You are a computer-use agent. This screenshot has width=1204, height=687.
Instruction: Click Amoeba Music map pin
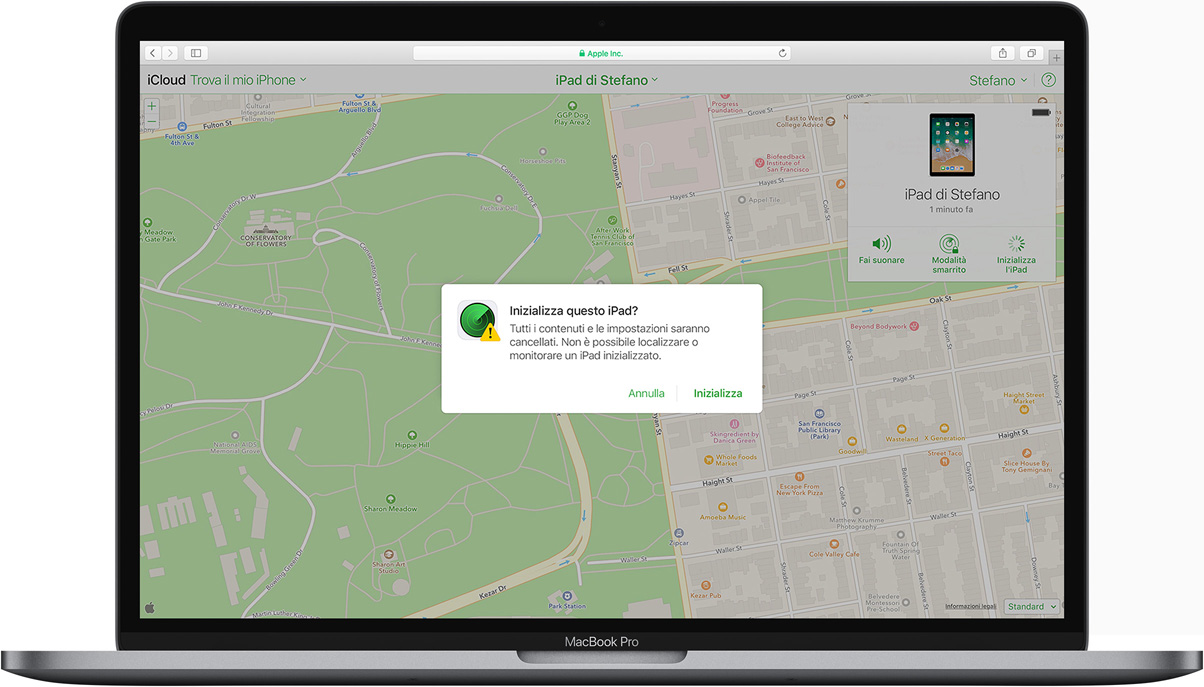click(724, 508)
